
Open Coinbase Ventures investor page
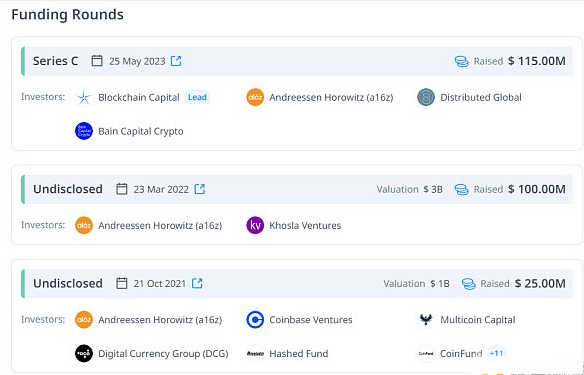click(311, 320)
